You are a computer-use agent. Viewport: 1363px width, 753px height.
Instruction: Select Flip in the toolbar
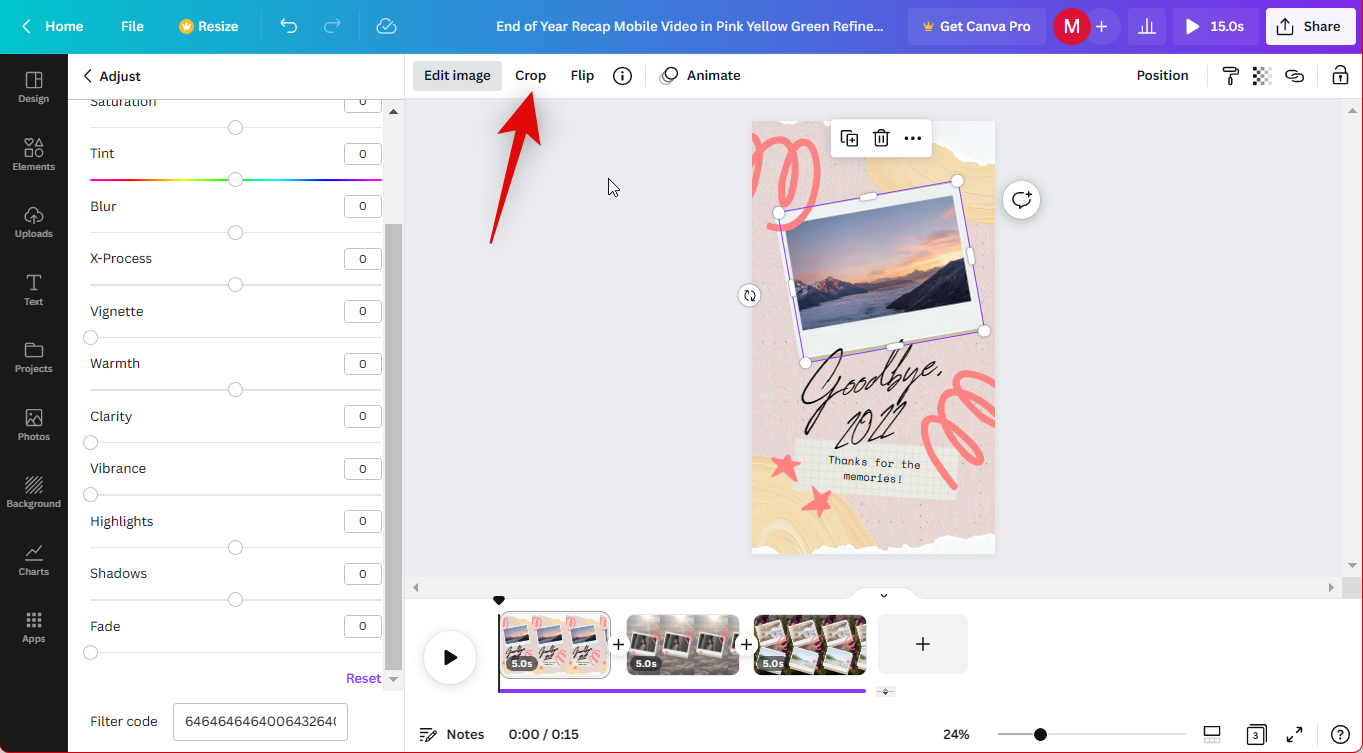point(582,76)
